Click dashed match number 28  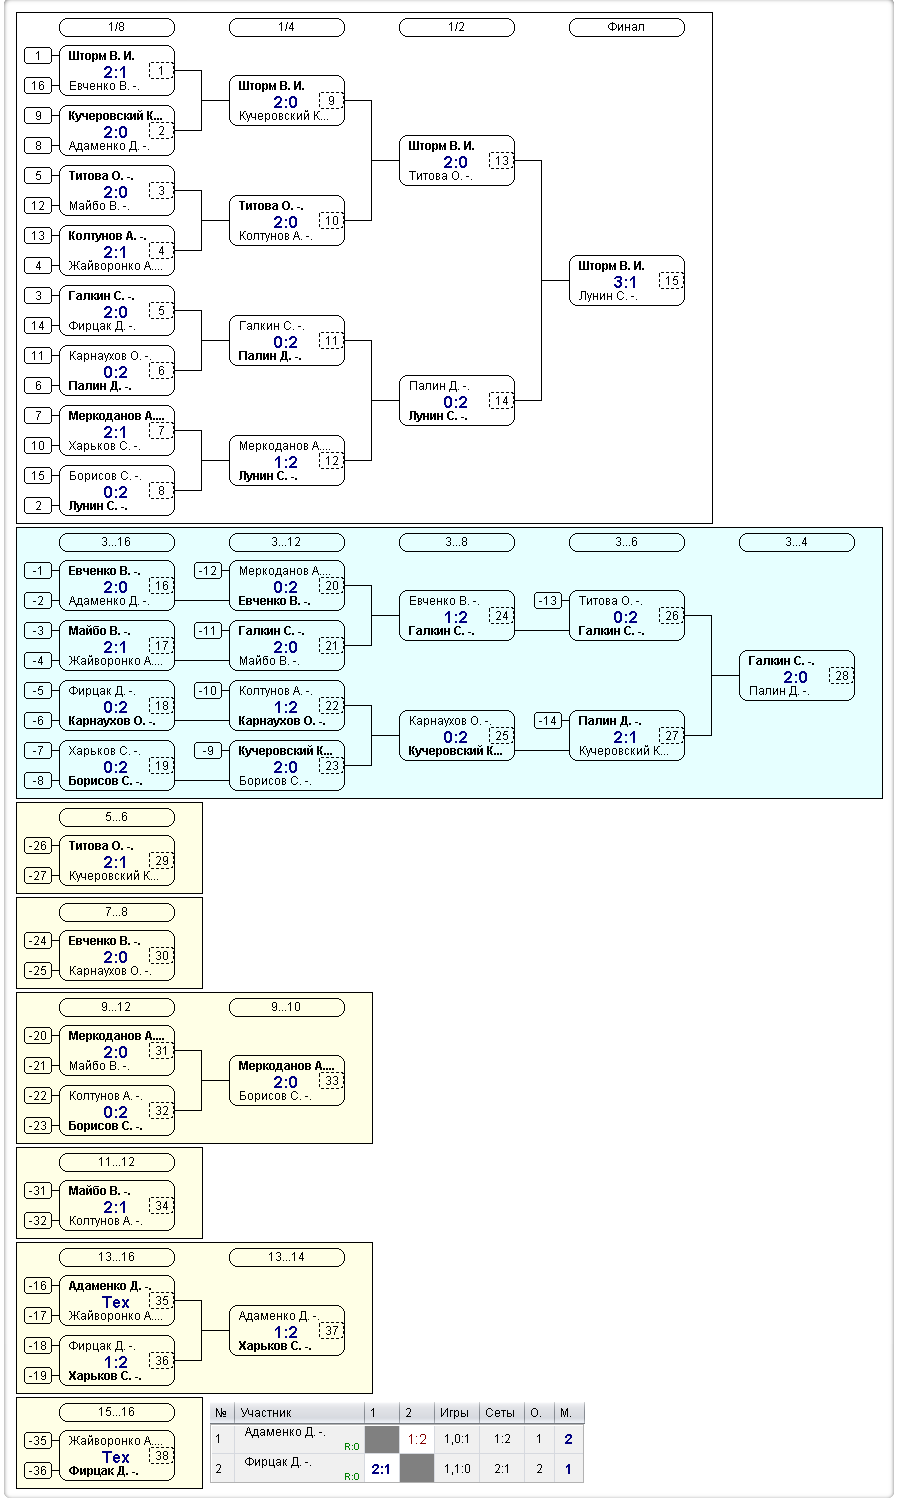[x=841, y=676]
